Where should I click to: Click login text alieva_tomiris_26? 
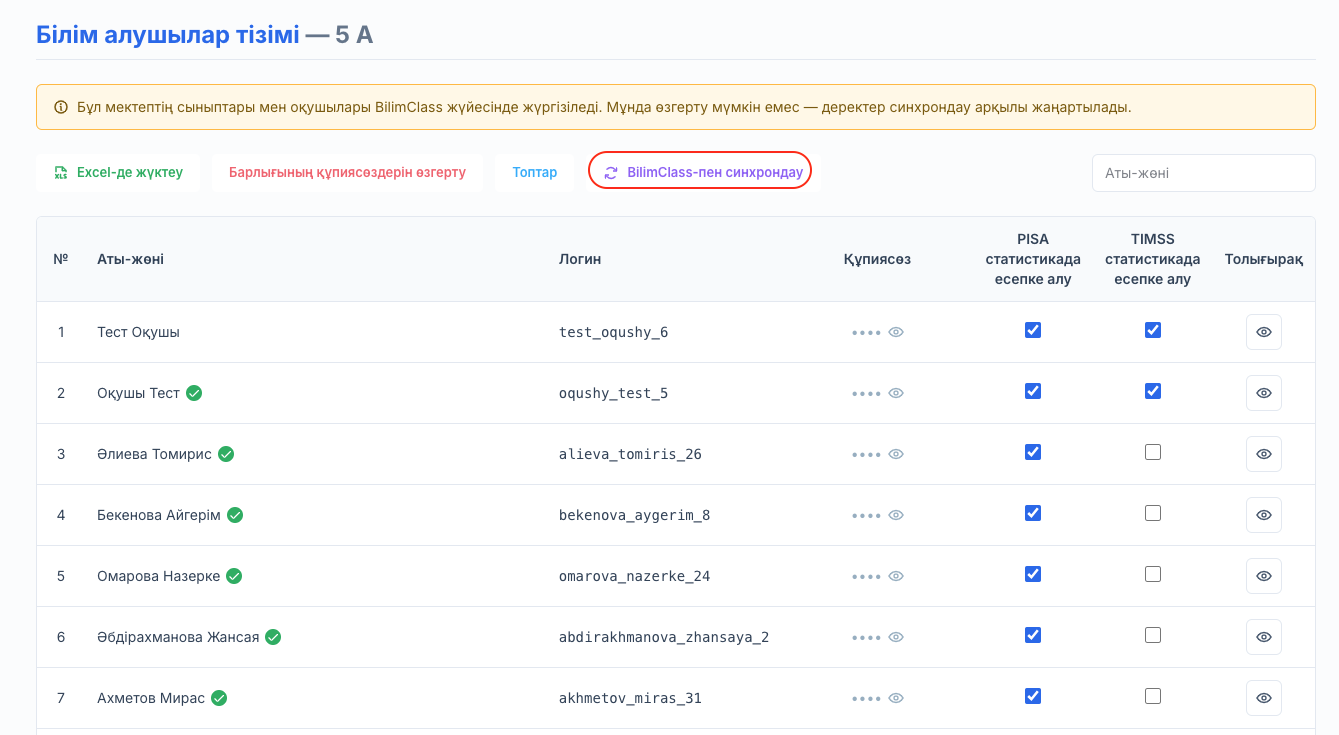pyautogui.click(x=630, y=454)
